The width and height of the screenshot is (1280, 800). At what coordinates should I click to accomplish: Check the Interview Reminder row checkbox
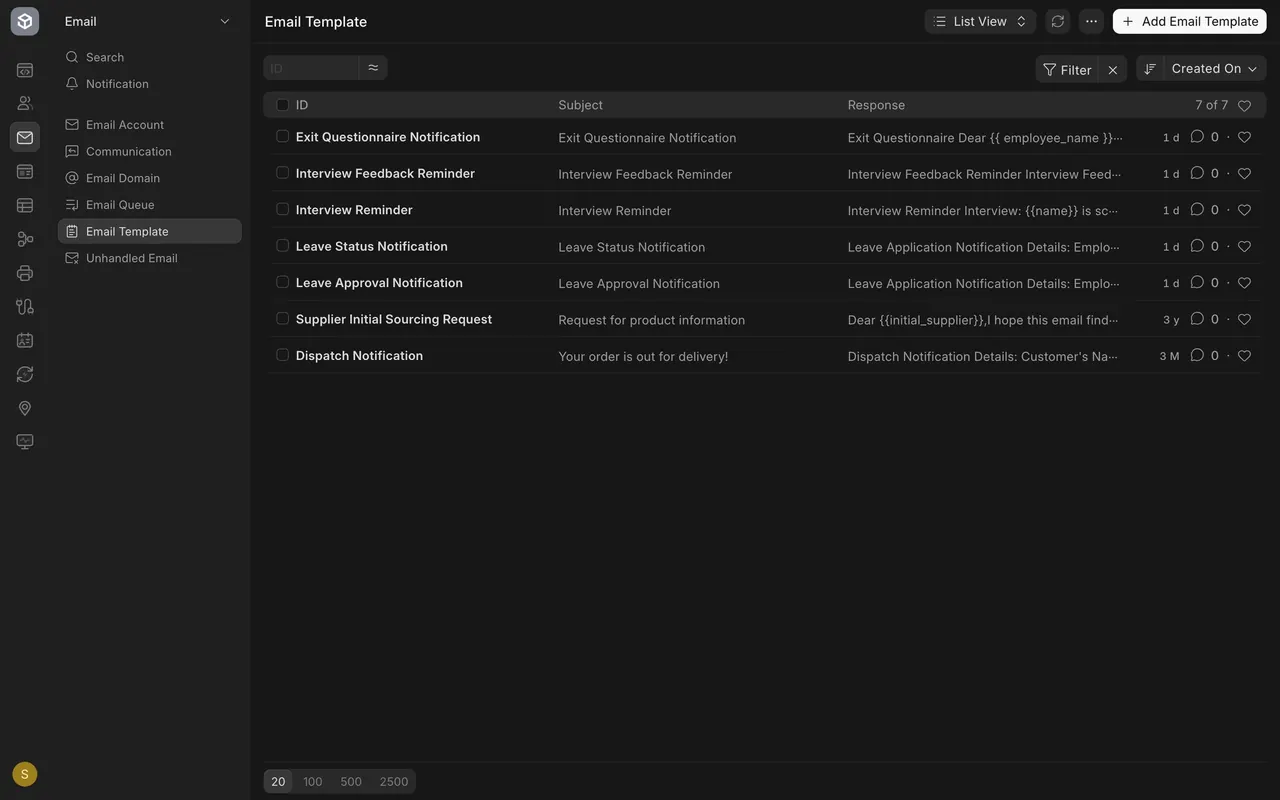282,209
